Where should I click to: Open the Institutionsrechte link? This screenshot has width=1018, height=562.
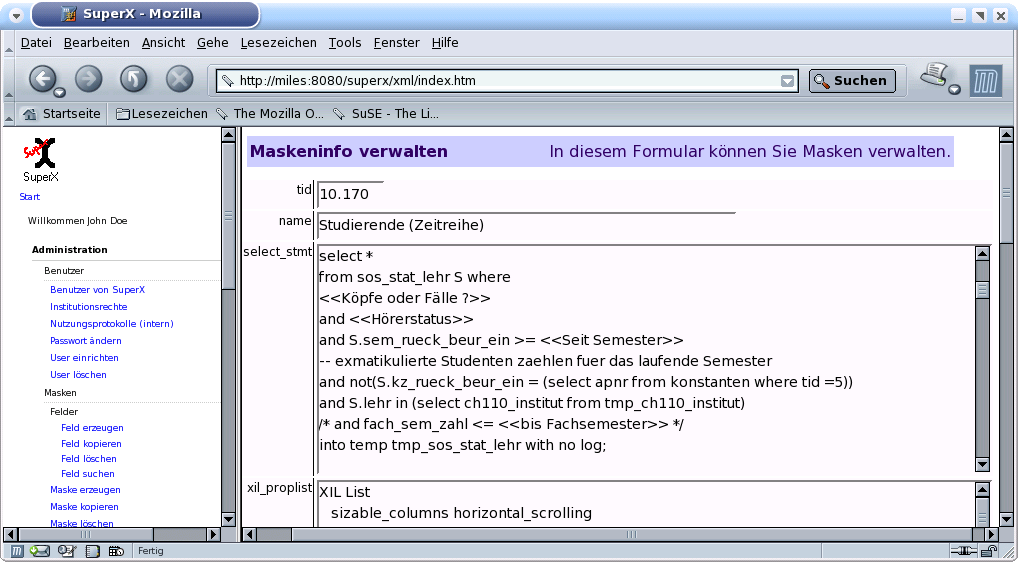pos(88,306)
